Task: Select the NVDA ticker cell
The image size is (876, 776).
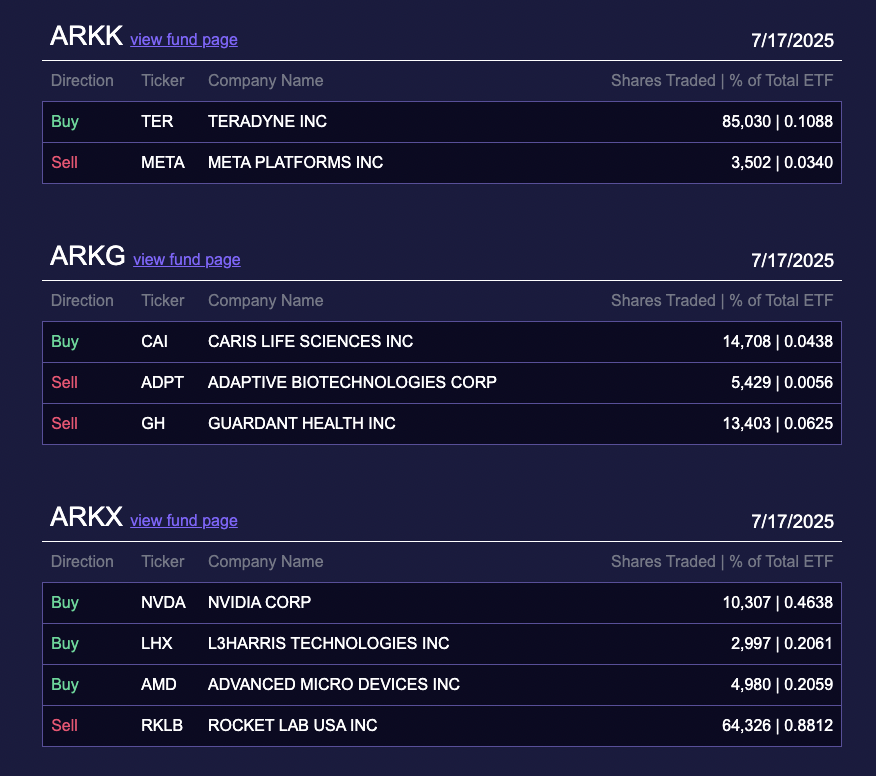Action: (x=163, y=602)
